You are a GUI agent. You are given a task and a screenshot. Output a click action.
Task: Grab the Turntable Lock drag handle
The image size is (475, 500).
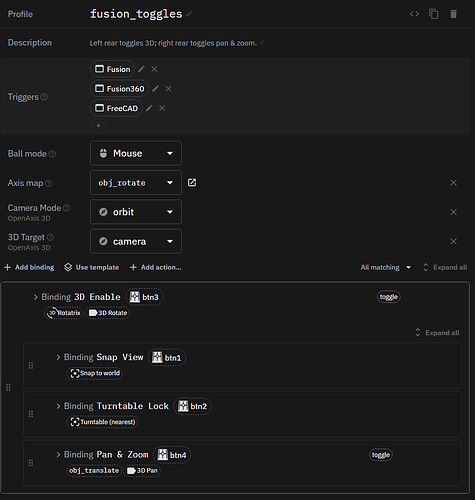point(31,414)
